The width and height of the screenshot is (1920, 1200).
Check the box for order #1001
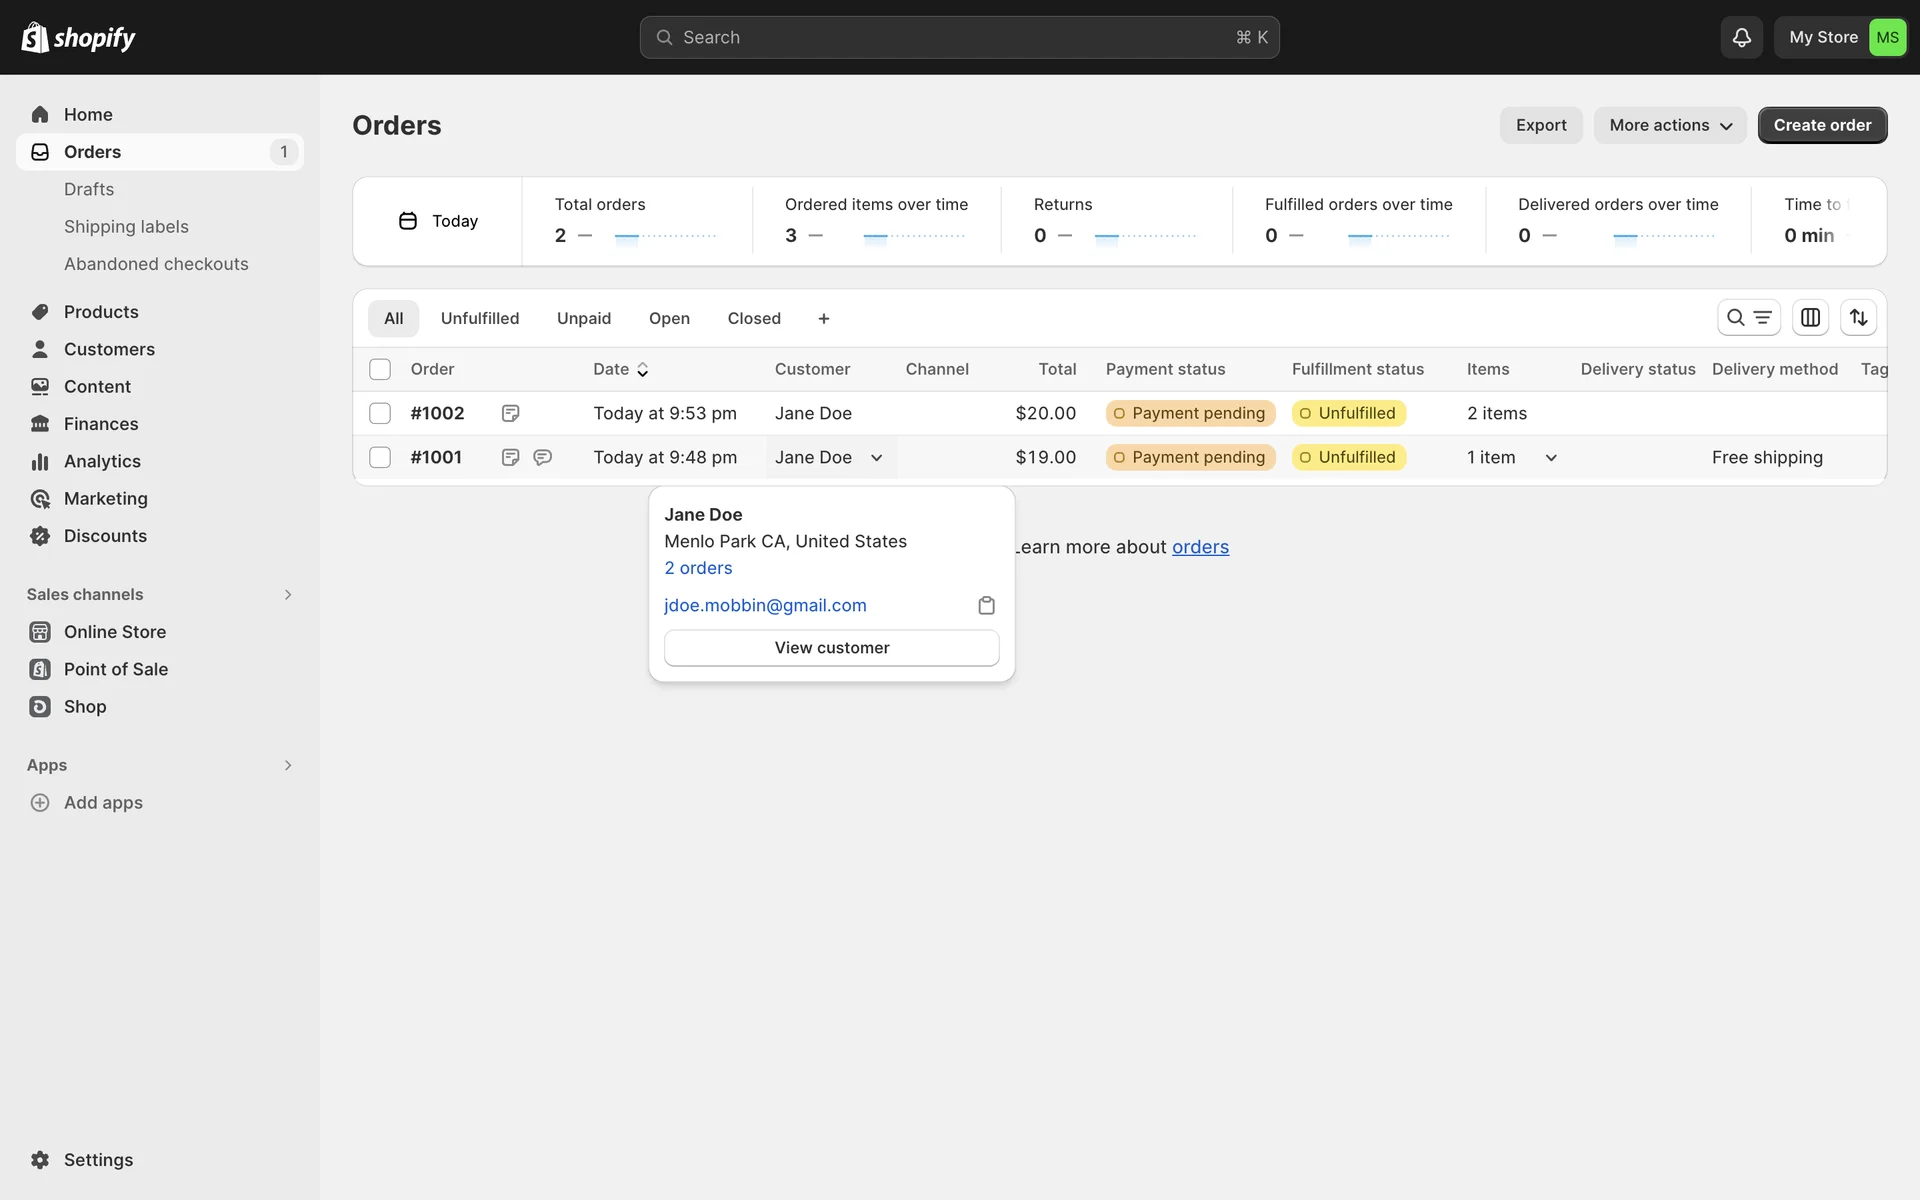[380, 457]
